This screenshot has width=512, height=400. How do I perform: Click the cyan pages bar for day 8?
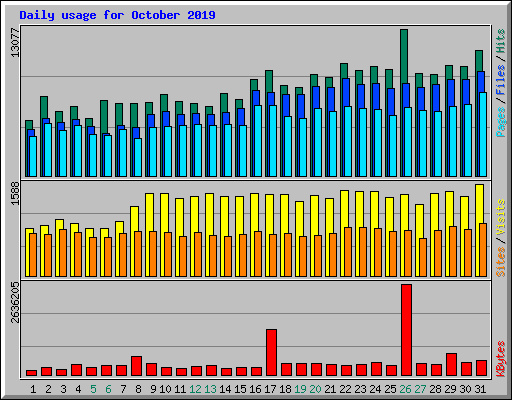coord(138,157)
